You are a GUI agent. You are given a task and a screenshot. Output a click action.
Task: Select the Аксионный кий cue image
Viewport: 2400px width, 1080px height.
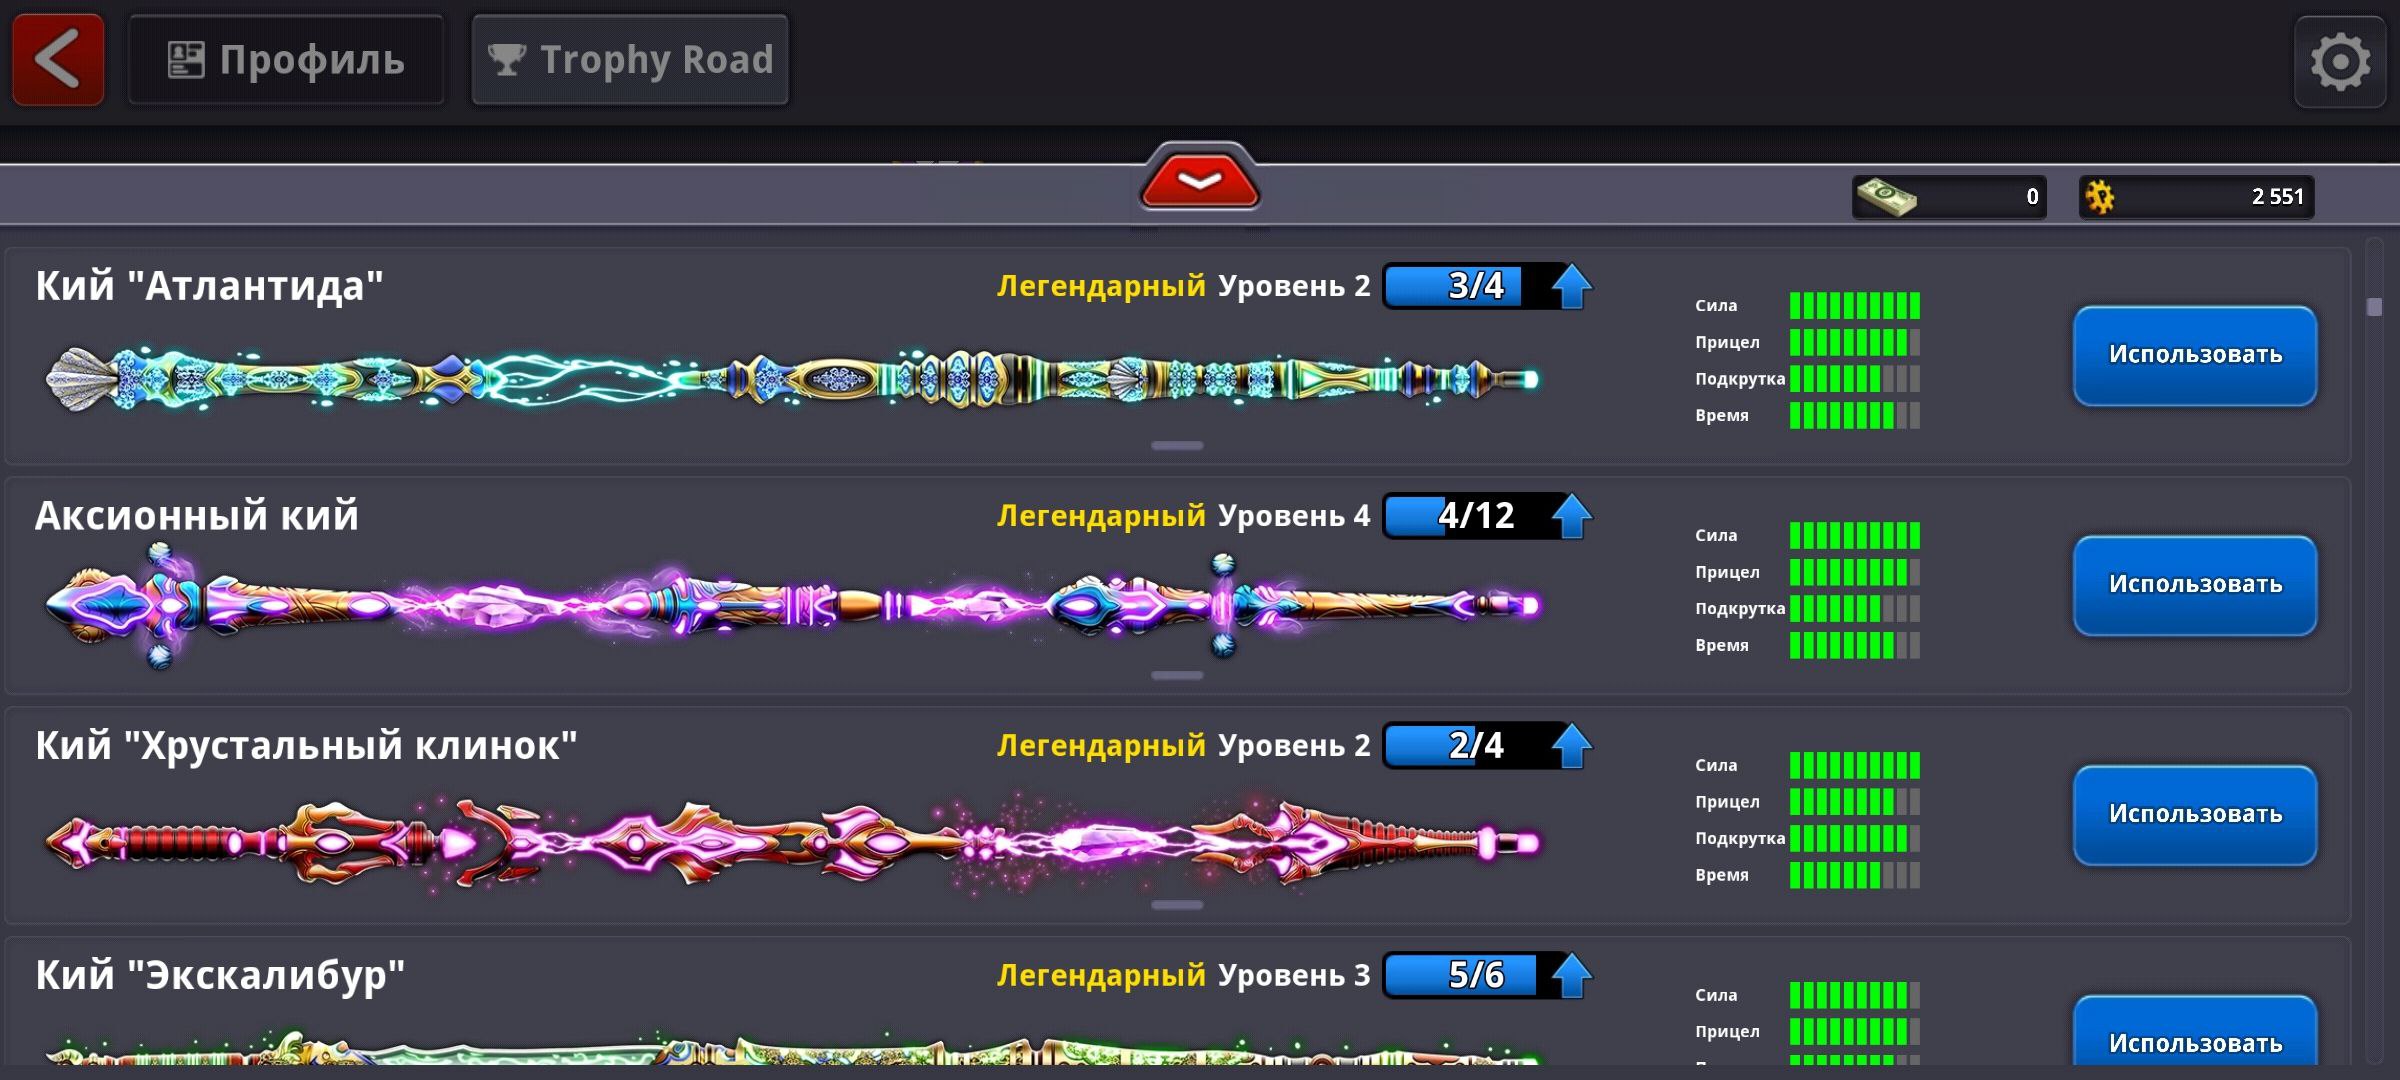coord(792,606)
